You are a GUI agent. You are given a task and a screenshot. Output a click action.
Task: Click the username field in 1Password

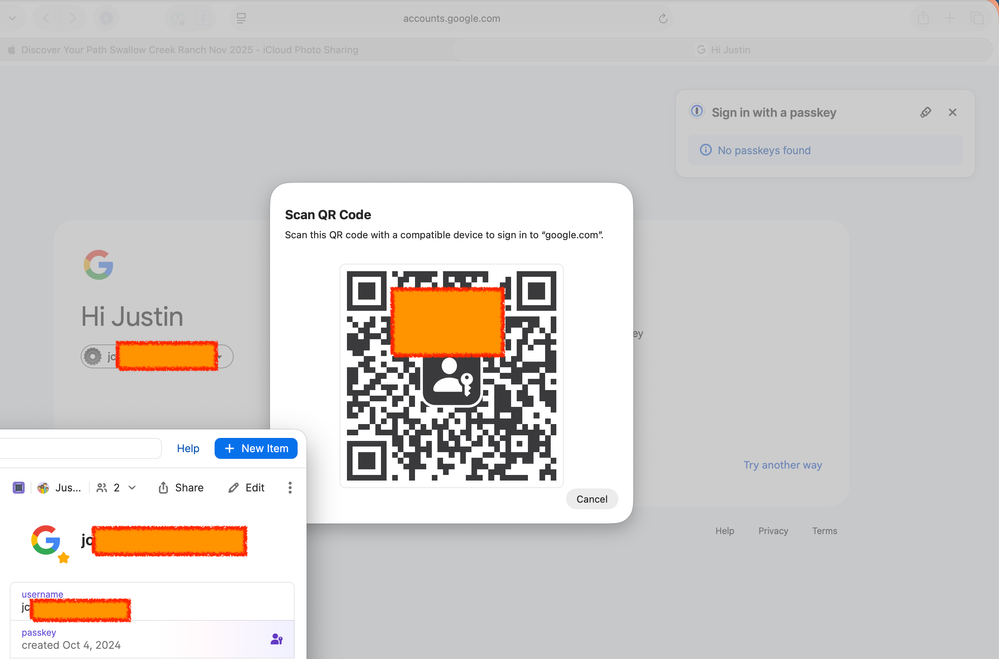[x=152, y=601]
